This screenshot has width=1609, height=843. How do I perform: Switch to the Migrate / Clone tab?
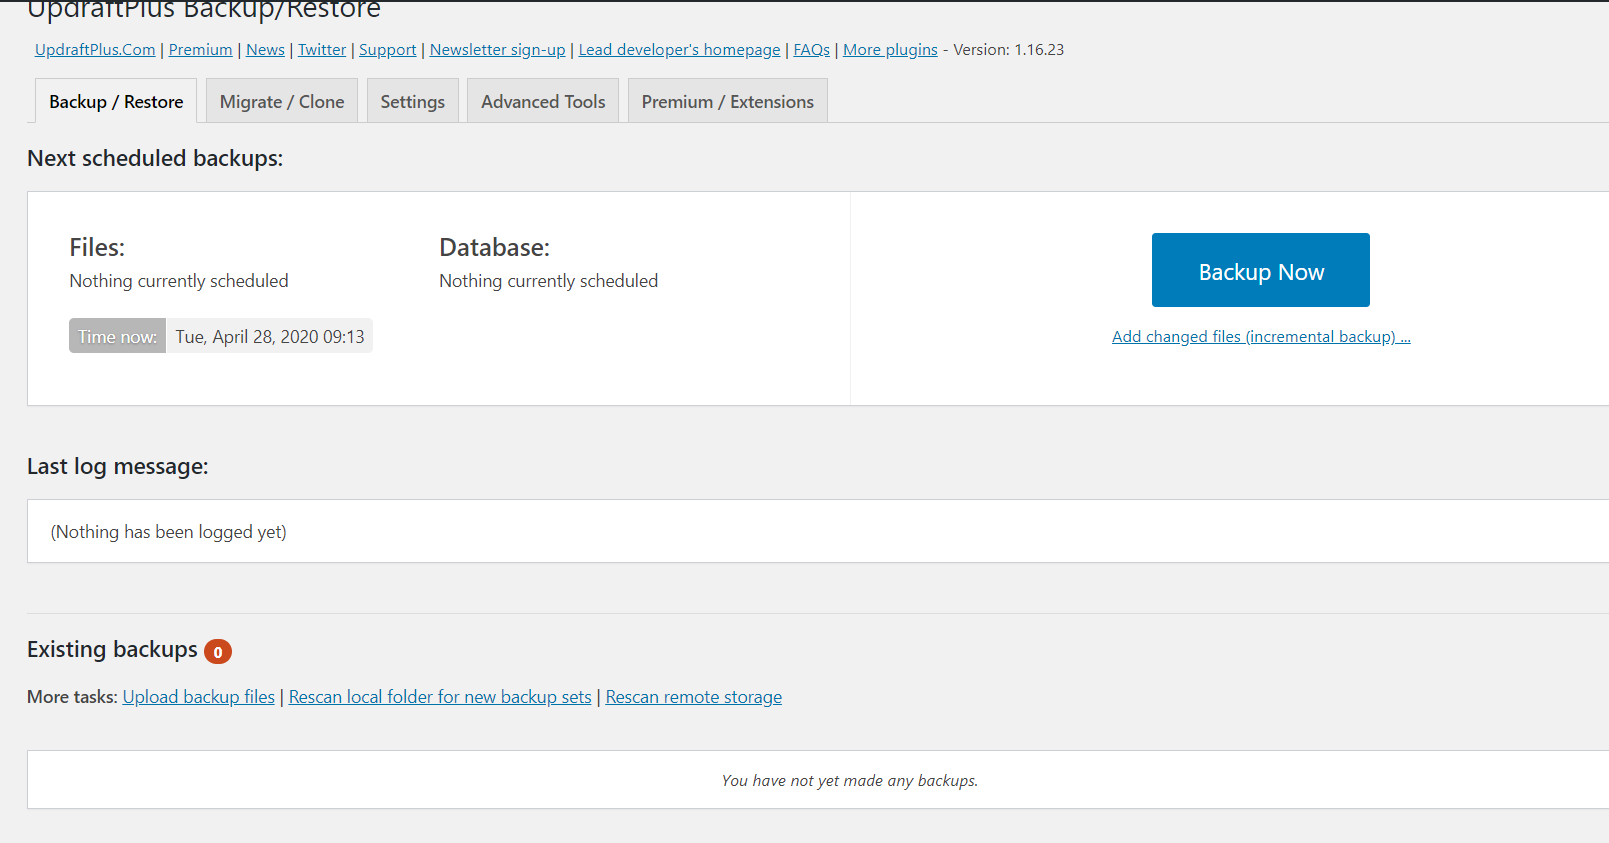click(282, 101)
